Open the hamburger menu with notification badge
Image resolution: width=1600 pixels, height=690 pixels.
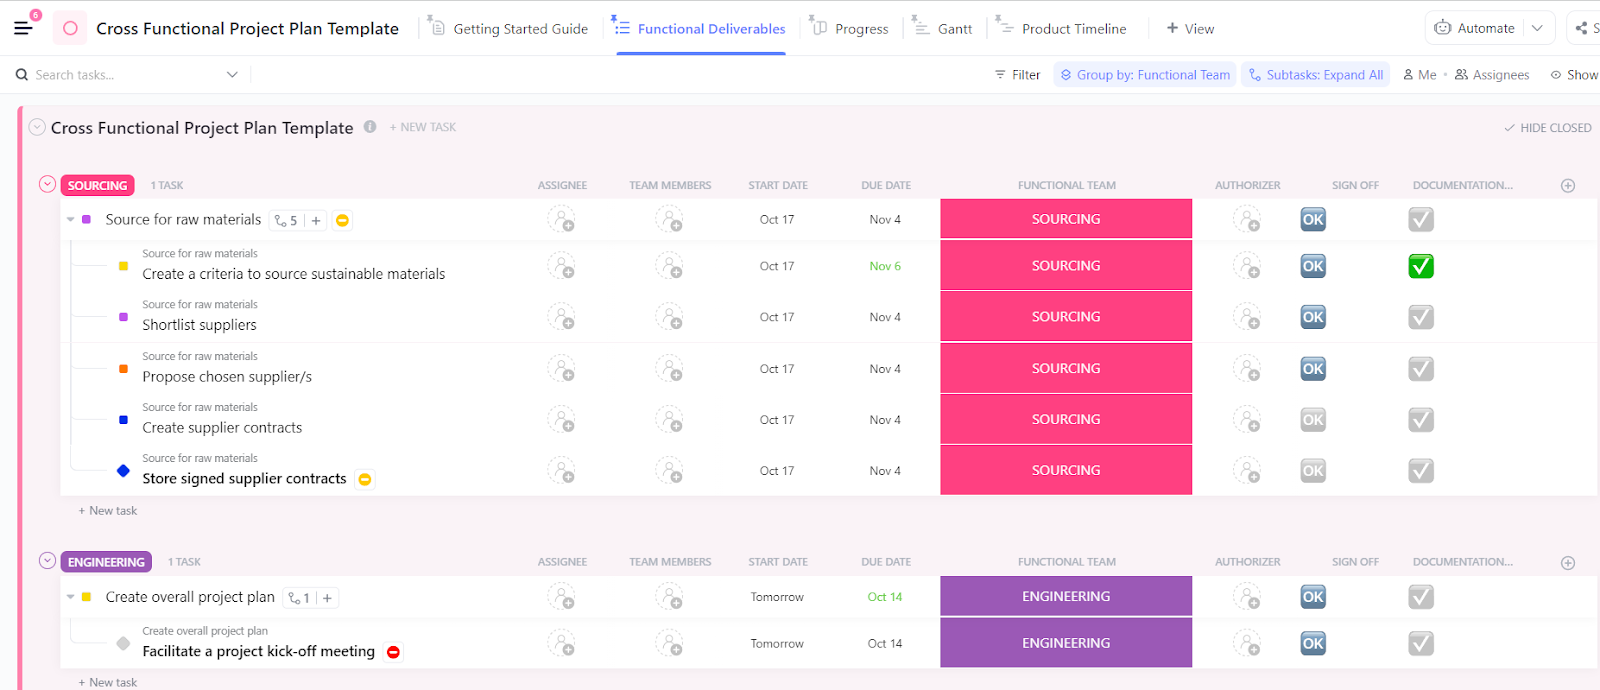[23, 28]
